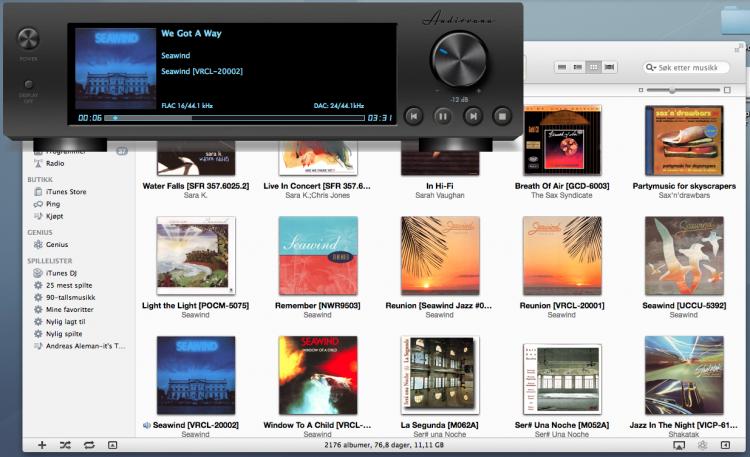Toggle the Audirvana display off button
This screenshot has width=750, height=457.
pos(29,84)
